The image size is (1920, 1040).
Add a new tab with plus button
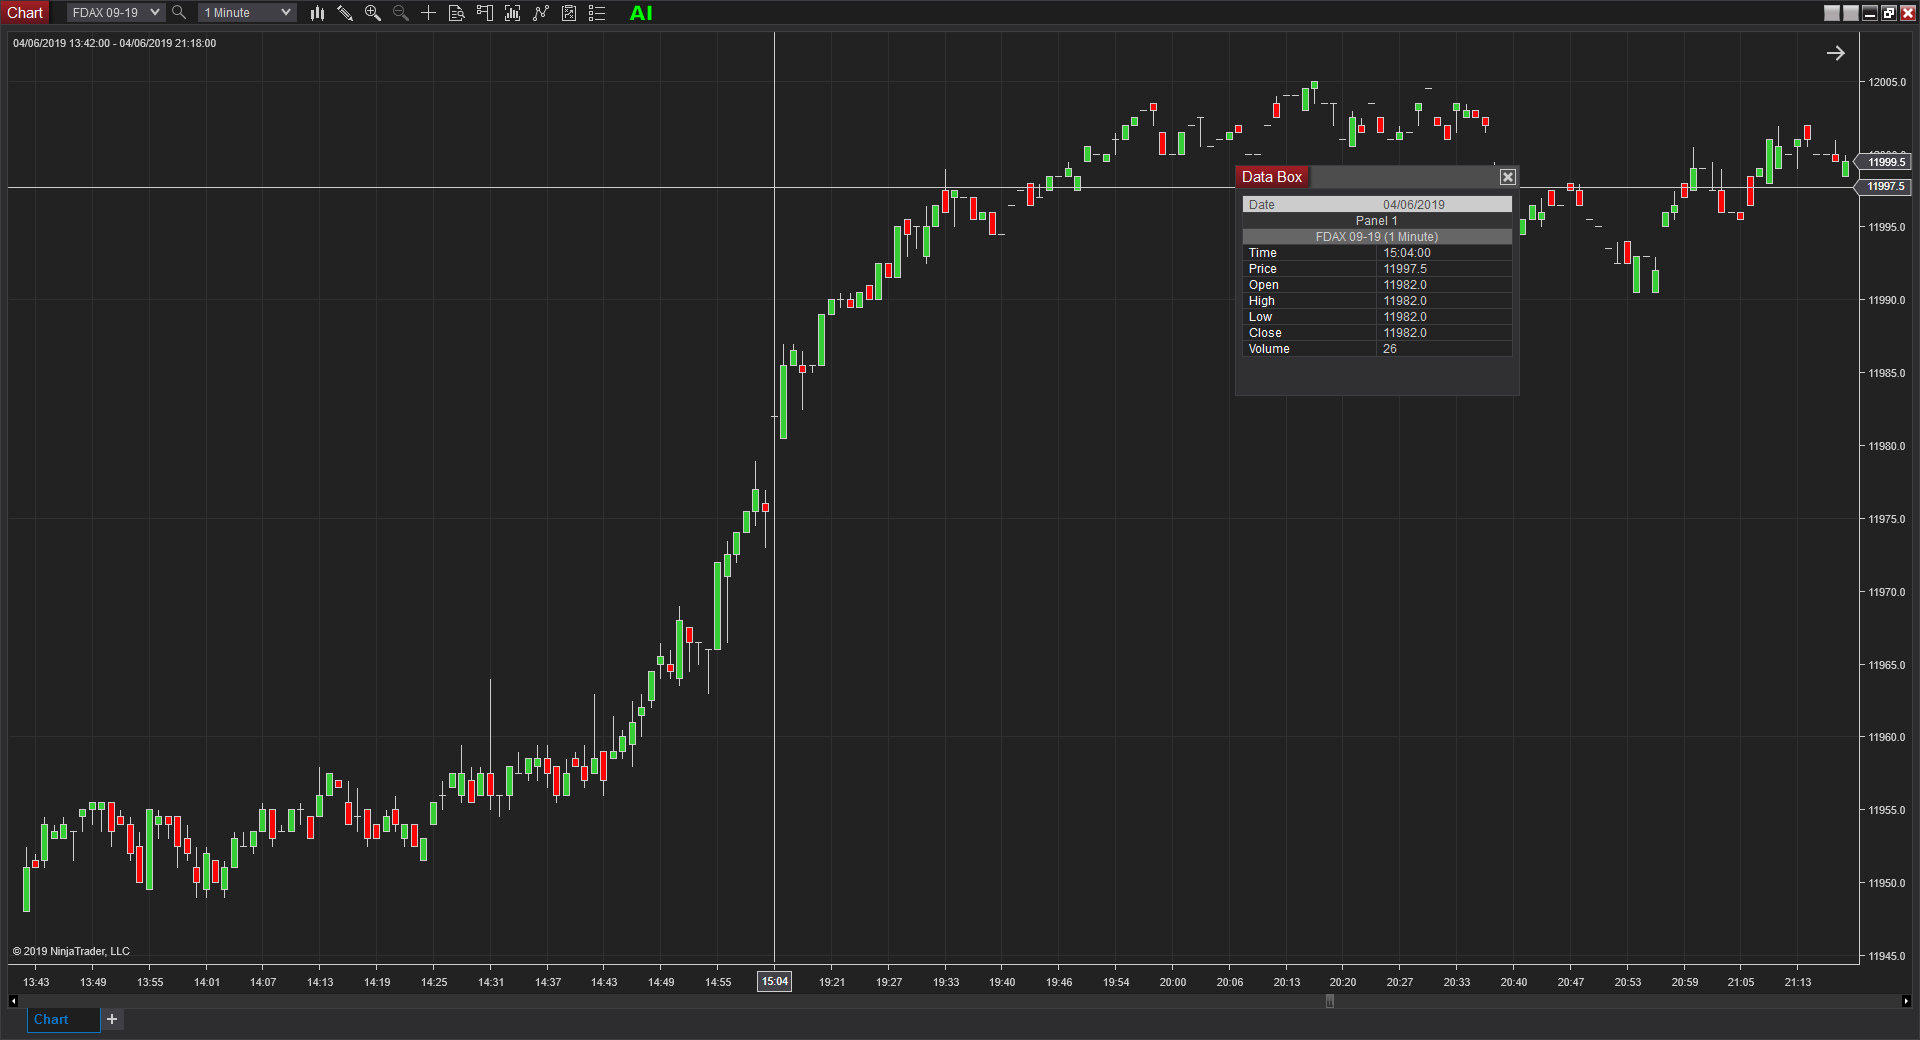tap(112, 1019)
